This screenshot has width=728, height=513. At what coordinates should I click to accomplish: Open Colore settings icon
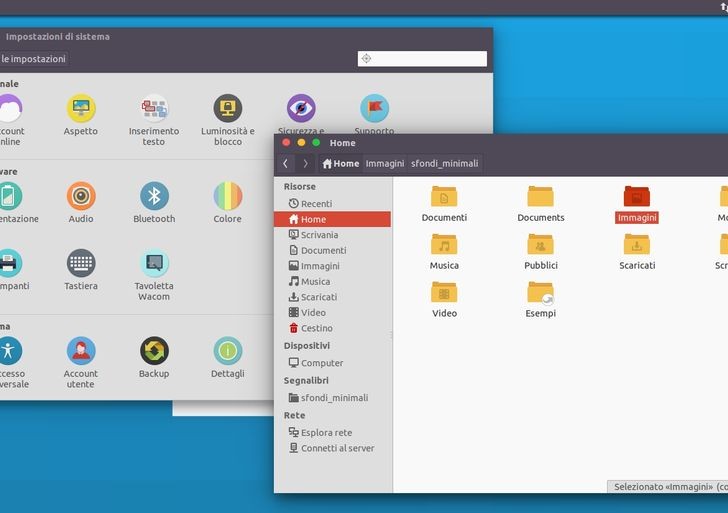(x=228, y=196)
